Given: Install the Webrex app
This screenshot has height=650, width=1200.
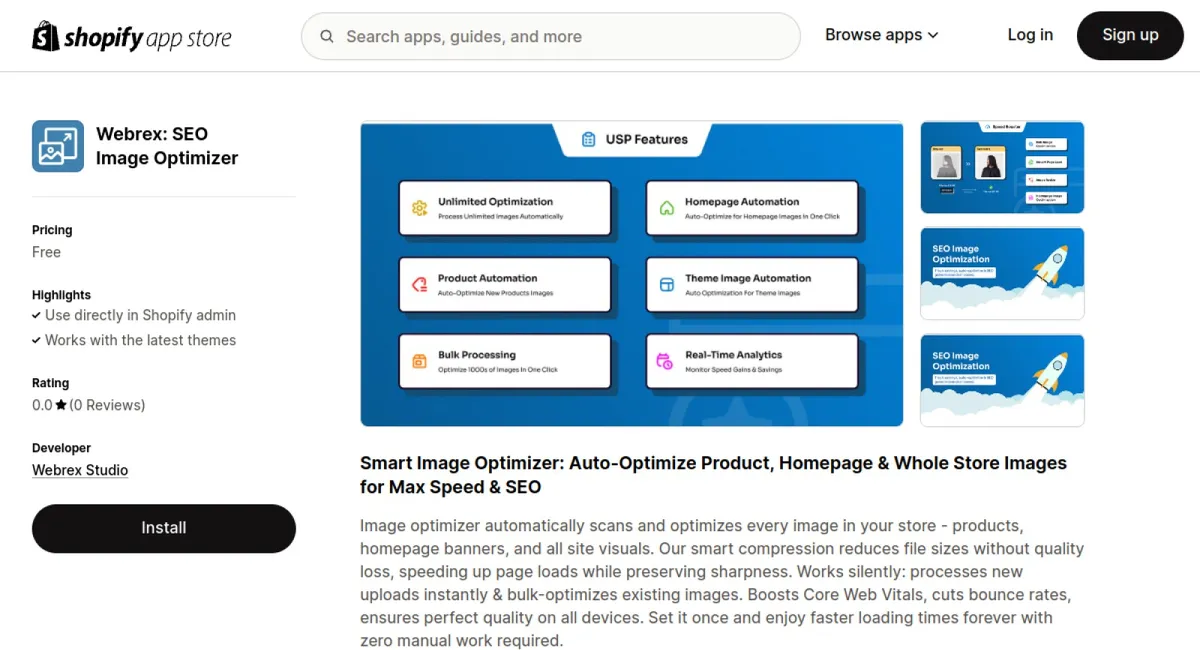Looking at the screenshot, I should (x=164, y=528).
